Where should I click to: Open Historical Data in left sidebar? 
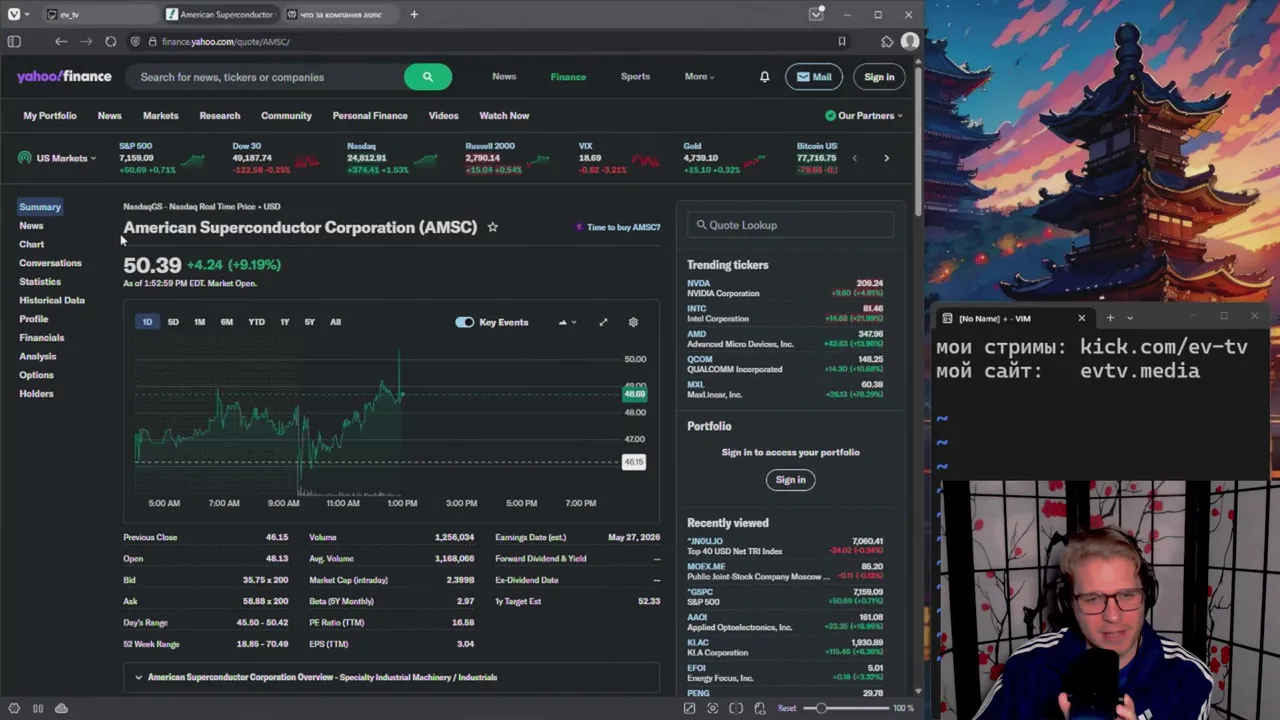(52, 300)
